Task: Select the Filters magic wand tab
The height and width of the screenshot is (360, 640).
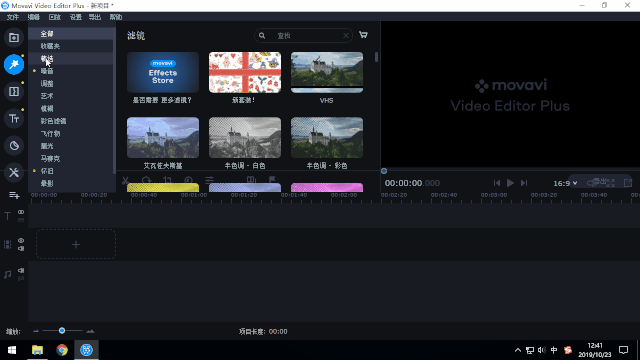Action: click(14, 64)
